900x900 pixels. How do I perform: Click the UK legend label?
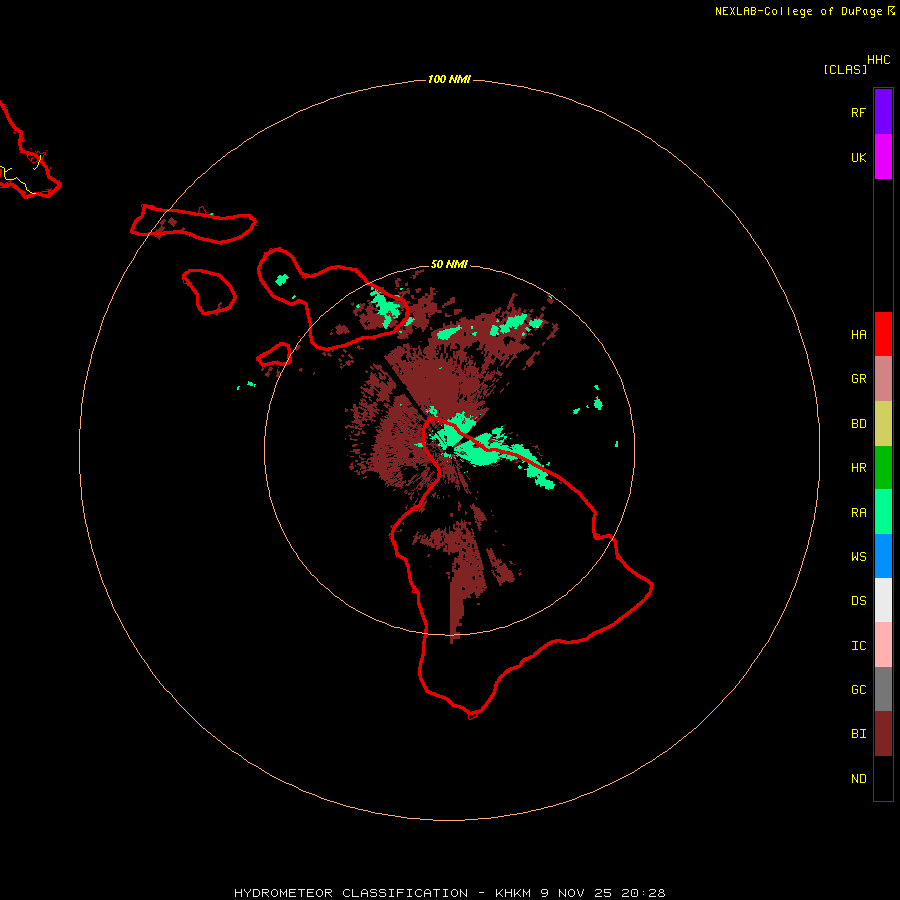858,157
